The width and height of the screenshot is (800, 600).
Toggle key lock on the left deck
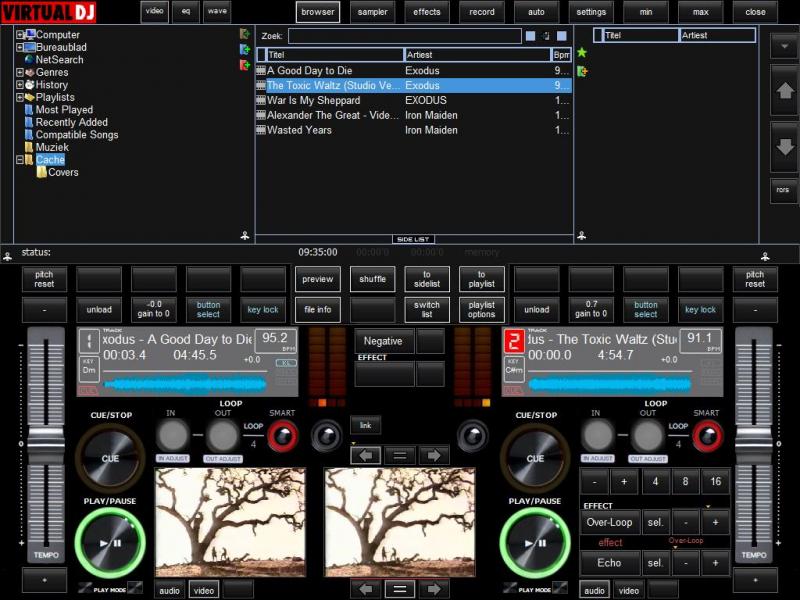click(x=263, y=310)
